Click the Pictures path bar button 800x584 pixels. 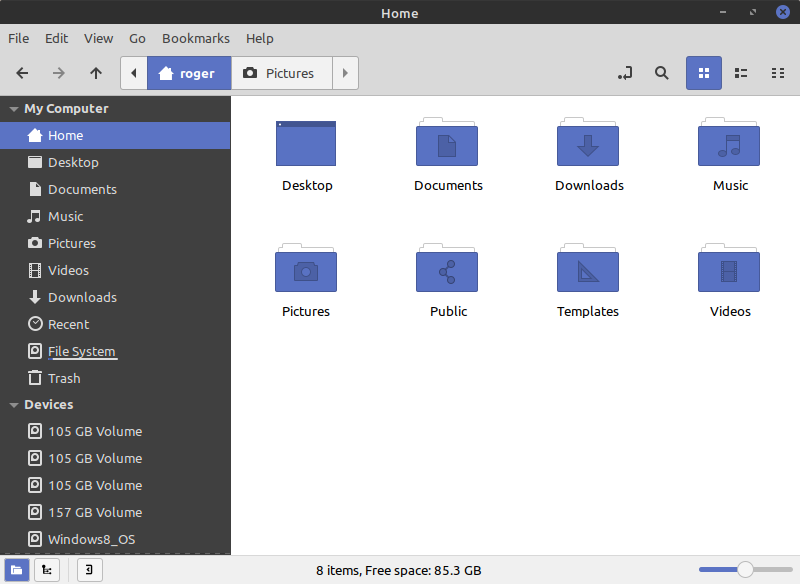click(x=279, y=73)
